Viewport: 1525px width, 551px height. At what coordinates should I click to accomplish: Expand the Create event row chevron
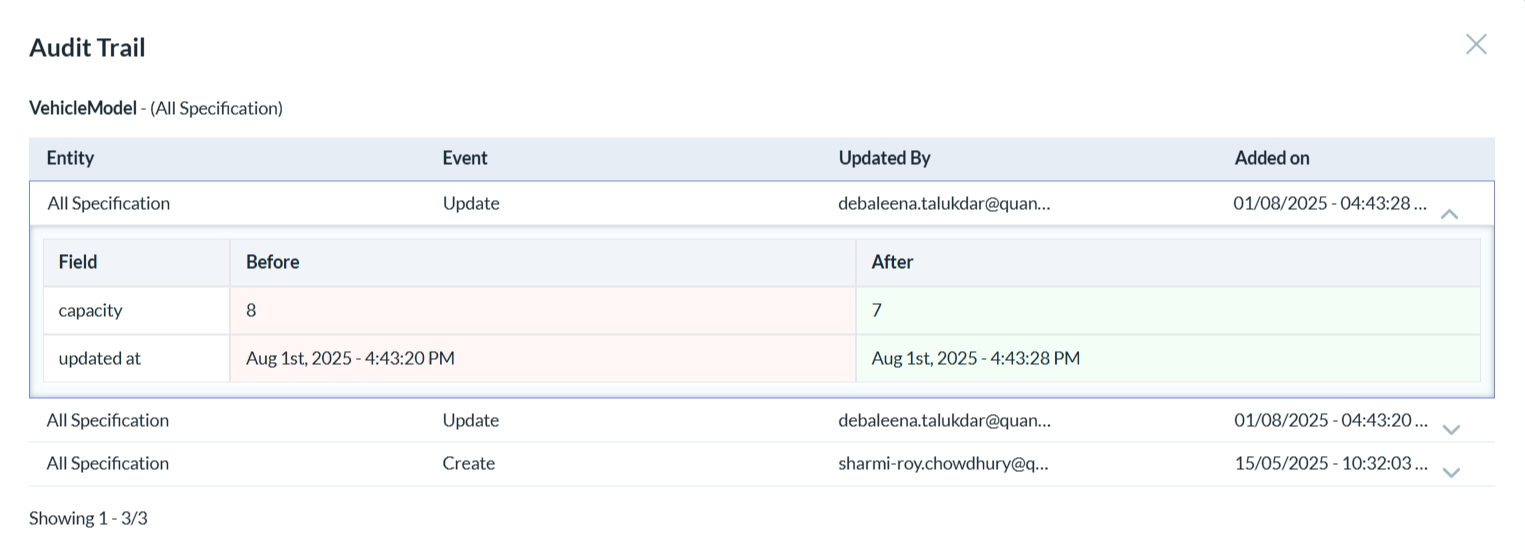coord(1451,472)
